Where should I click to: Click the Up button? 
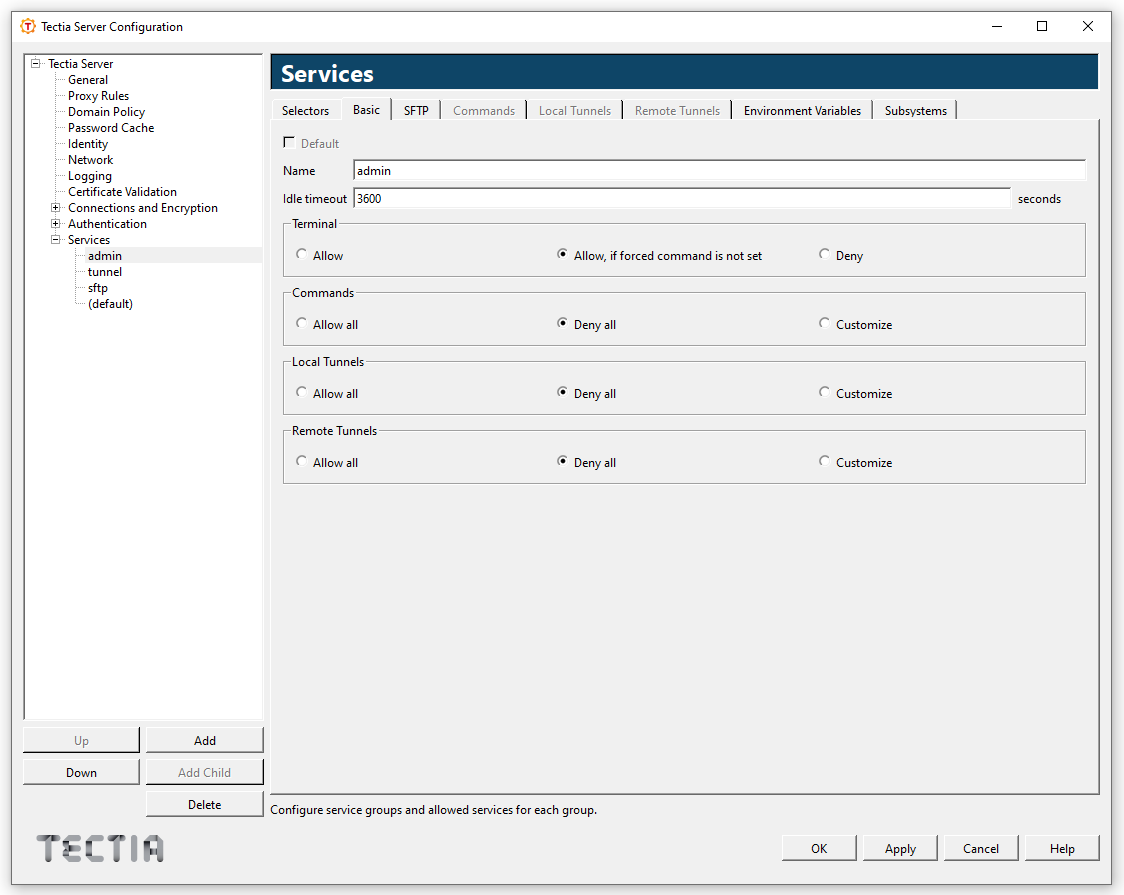[x=82, y=740]
